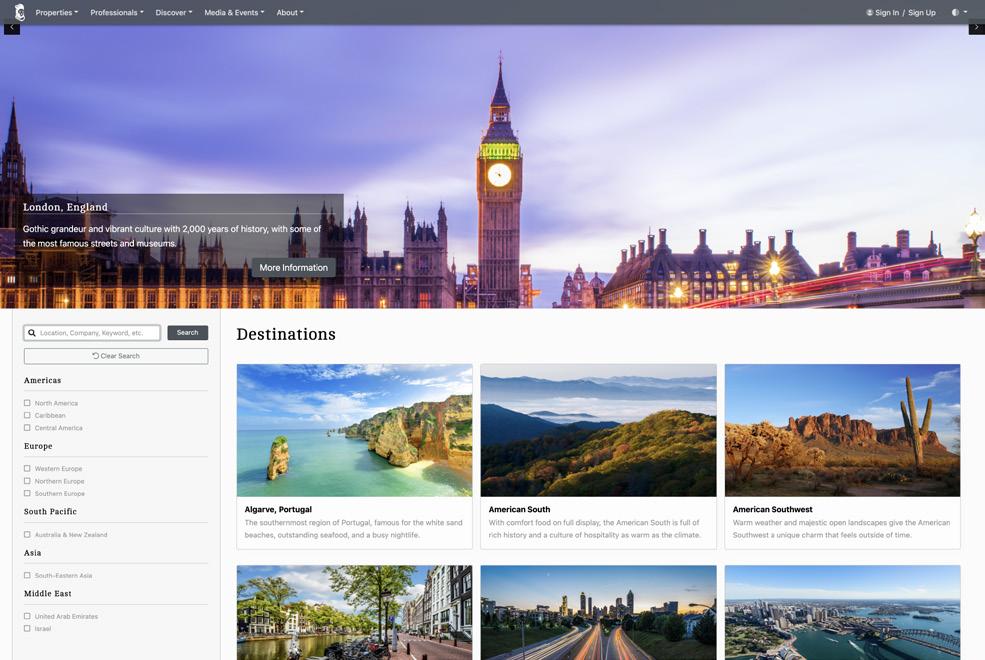Check the North America checkbox

click(x=27, y=403)
